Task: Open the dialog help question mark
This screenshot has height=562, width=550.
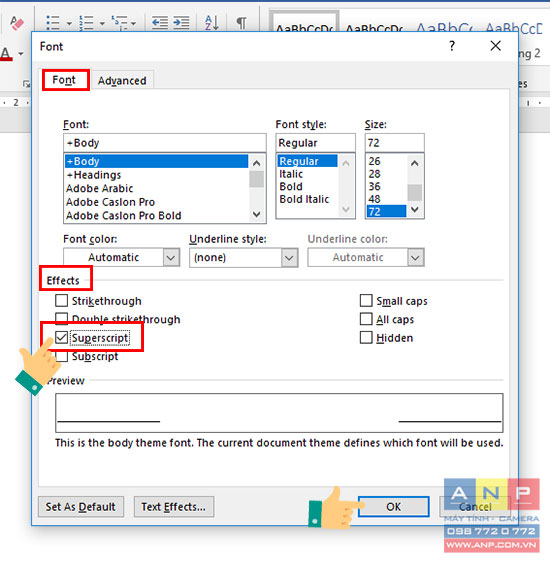Action: point(452,46)
